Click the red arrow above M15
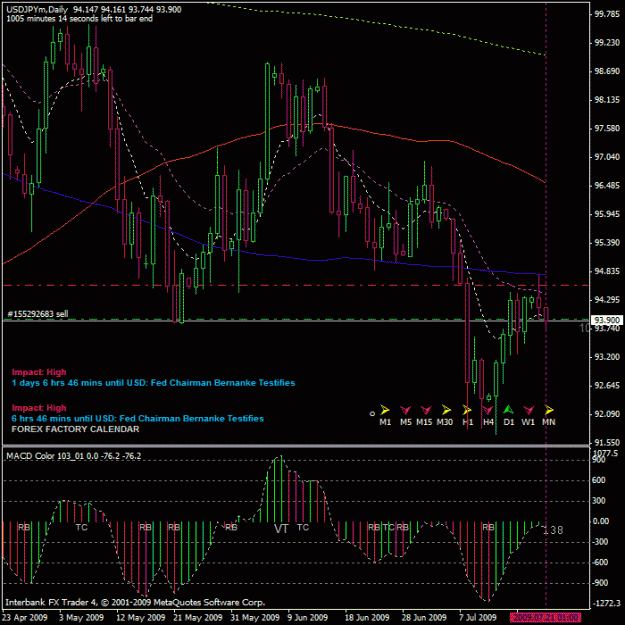 tap(426, 410)
